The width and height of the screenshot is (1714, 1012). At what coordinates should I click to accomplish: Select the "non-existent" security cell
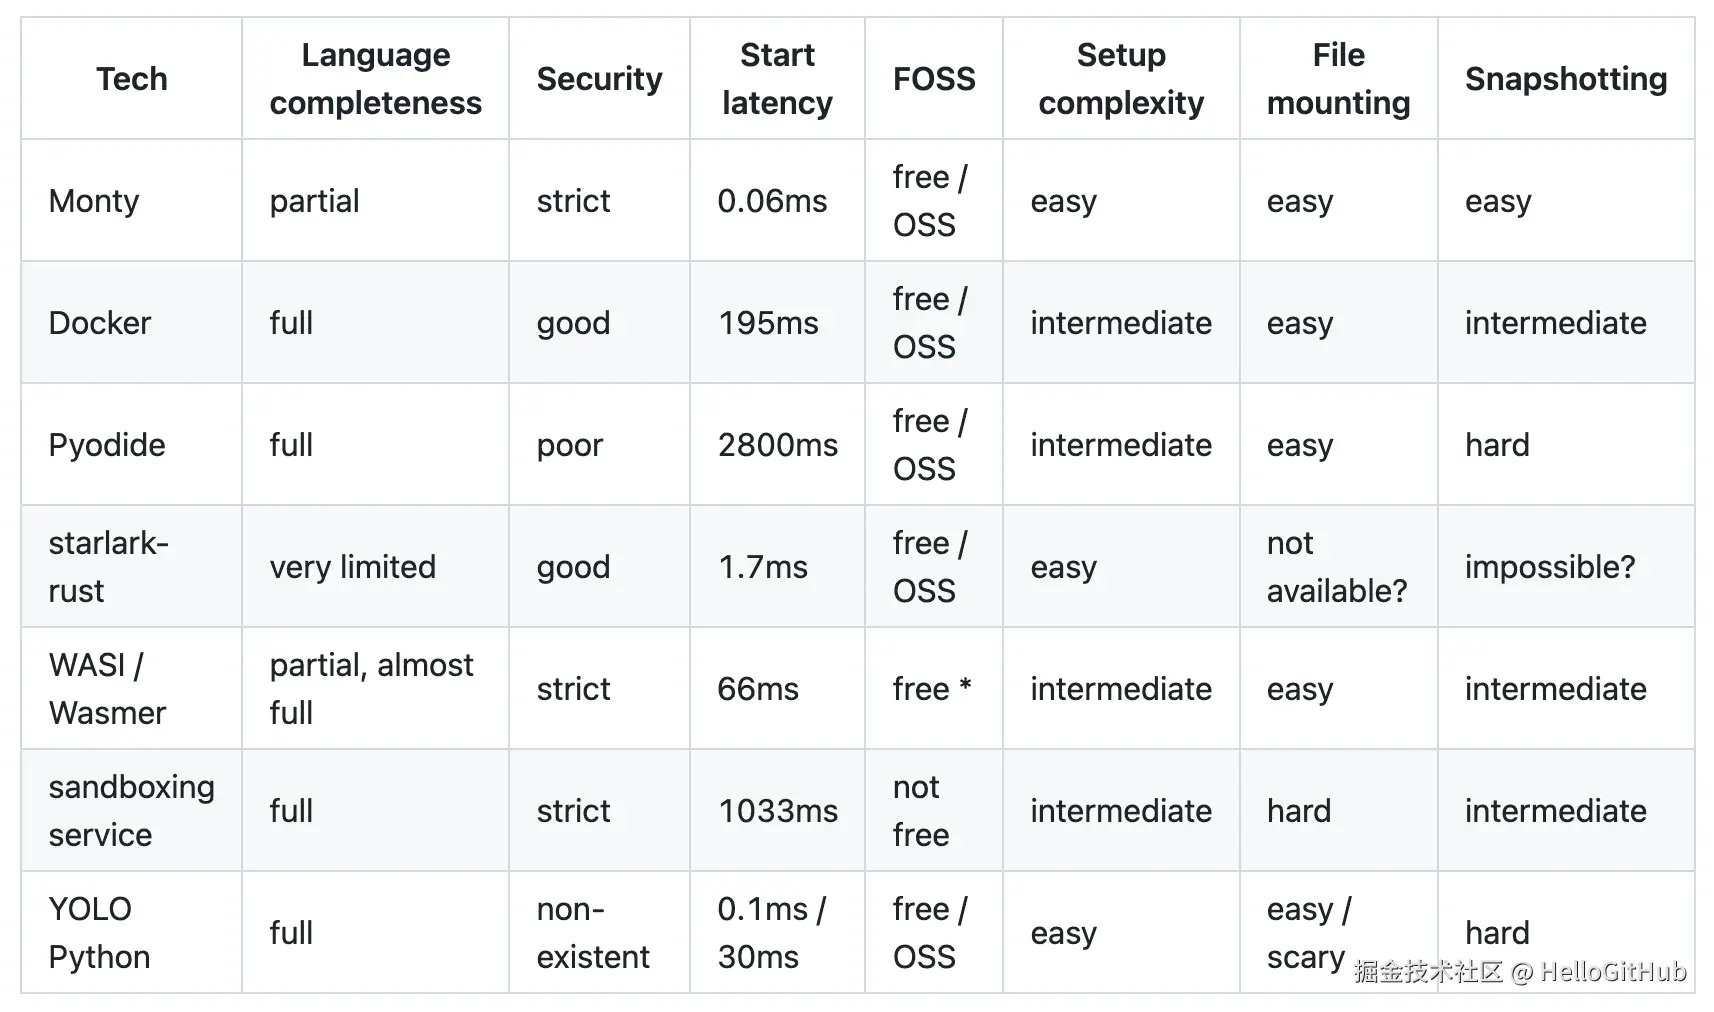pos(593,933)
